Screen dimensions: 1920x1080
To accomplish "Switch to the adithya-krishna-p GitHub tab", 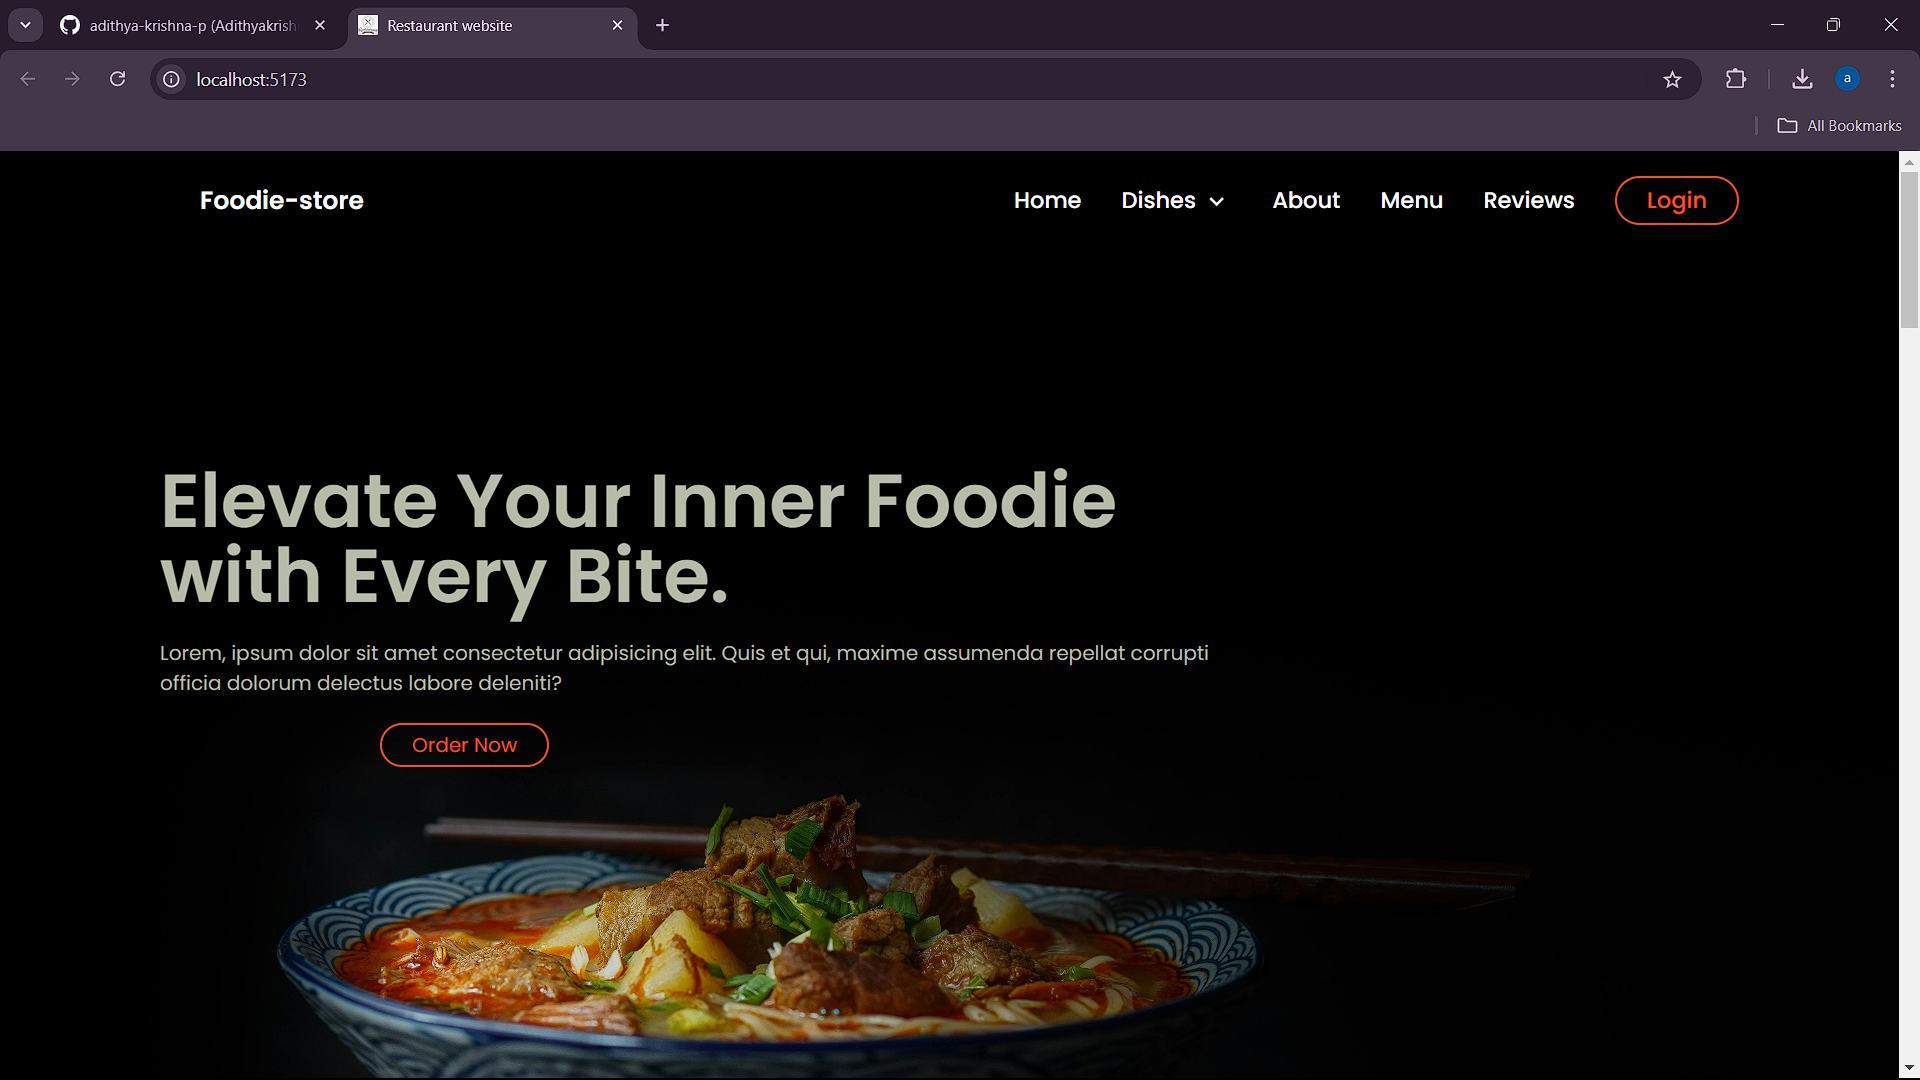I will tap(192, 25).
